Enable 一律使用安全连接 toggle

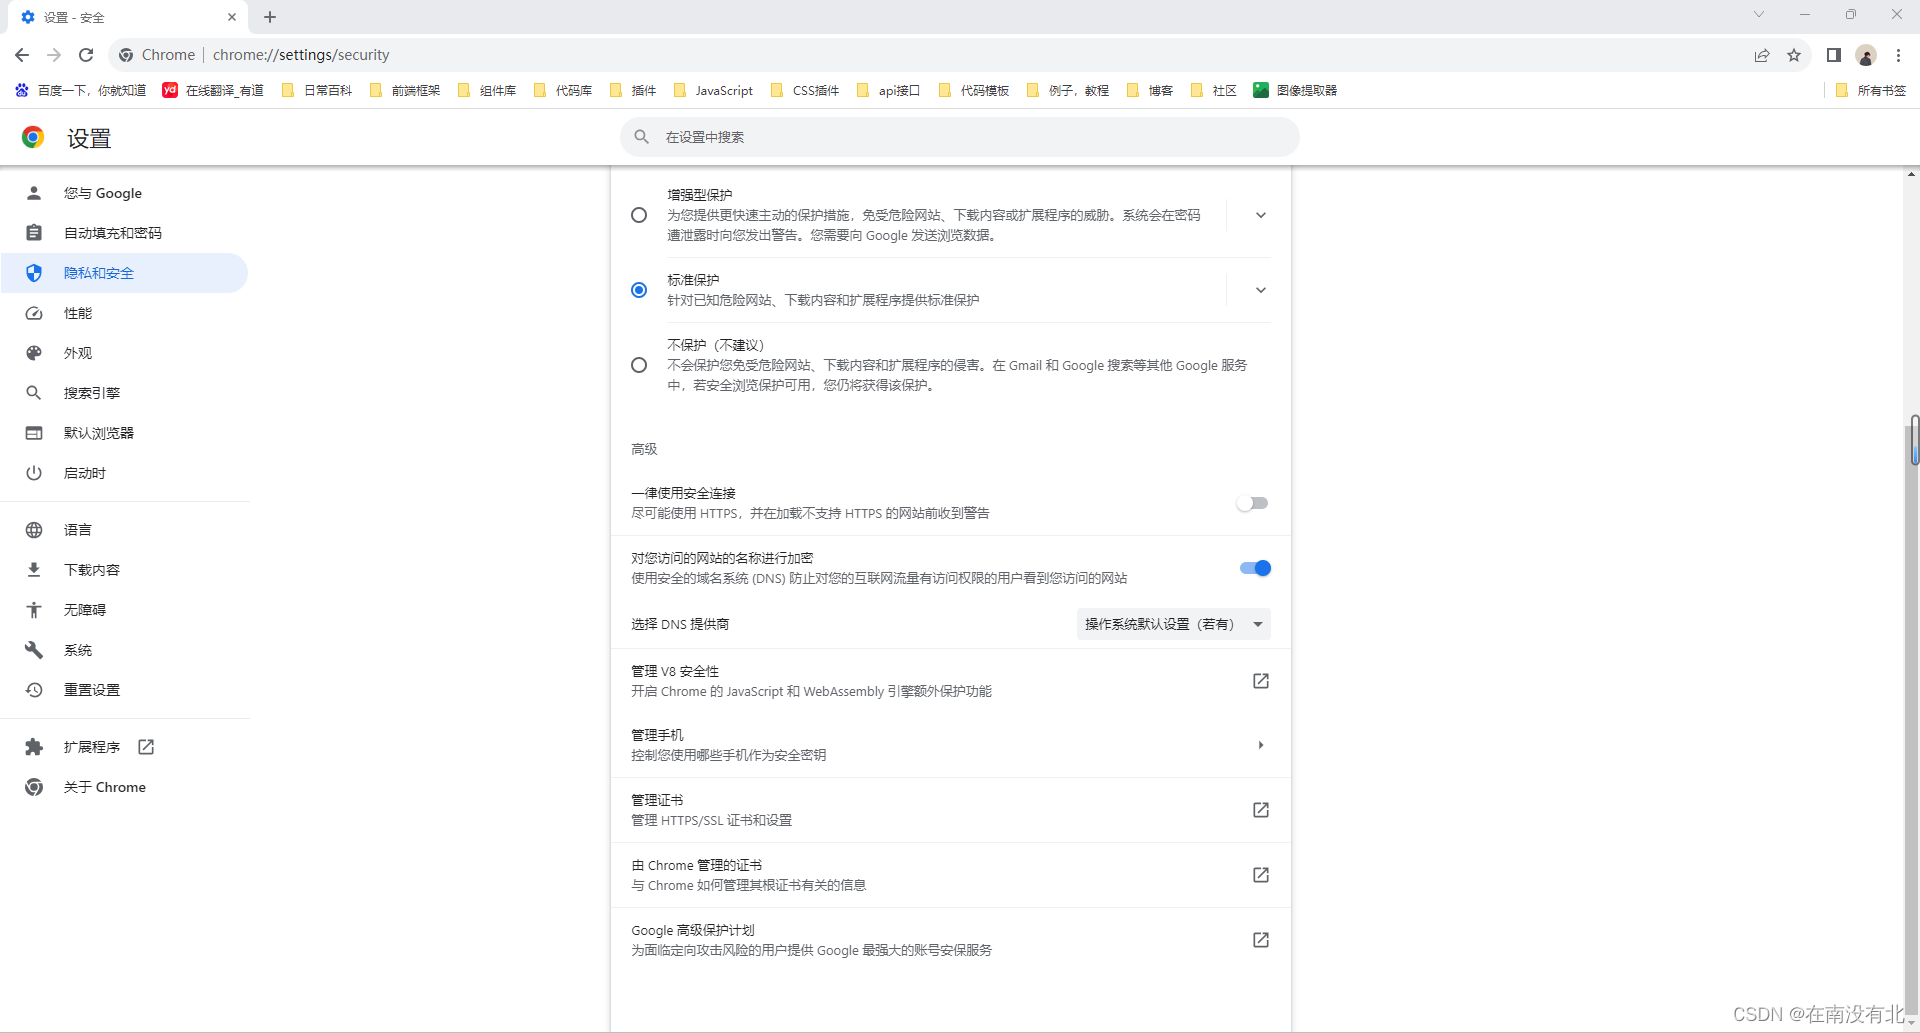1252,503
